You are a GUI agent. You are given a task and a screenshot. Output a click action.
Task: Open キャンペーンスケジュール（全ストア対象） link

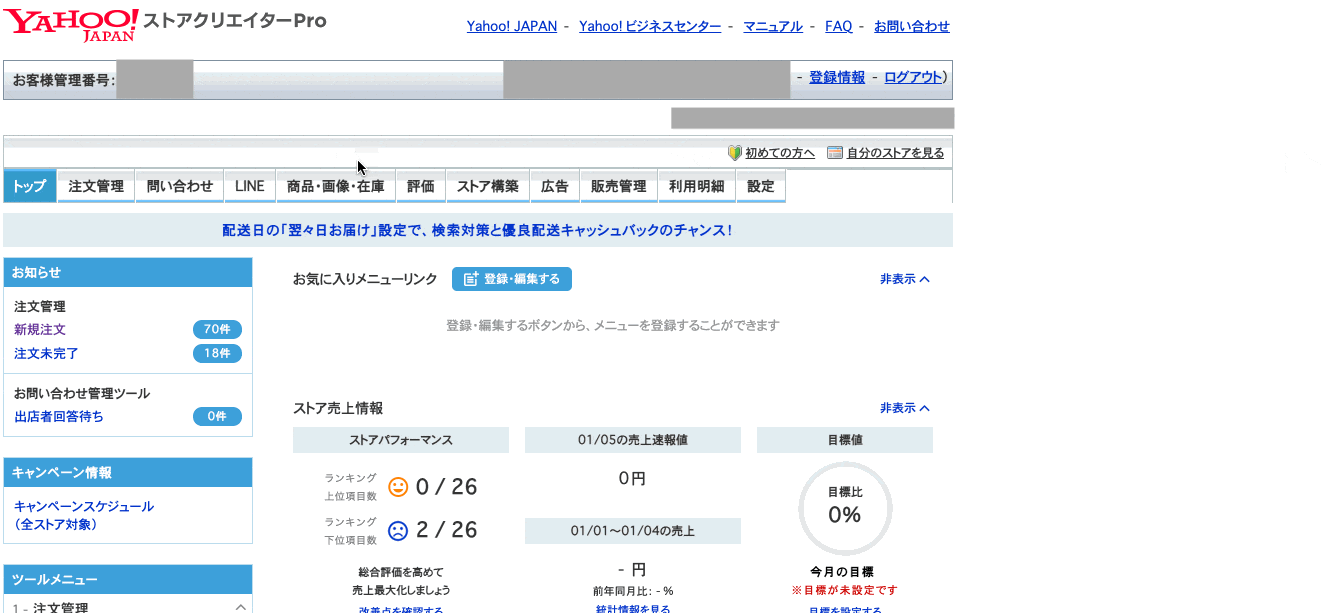pos(84,515)
